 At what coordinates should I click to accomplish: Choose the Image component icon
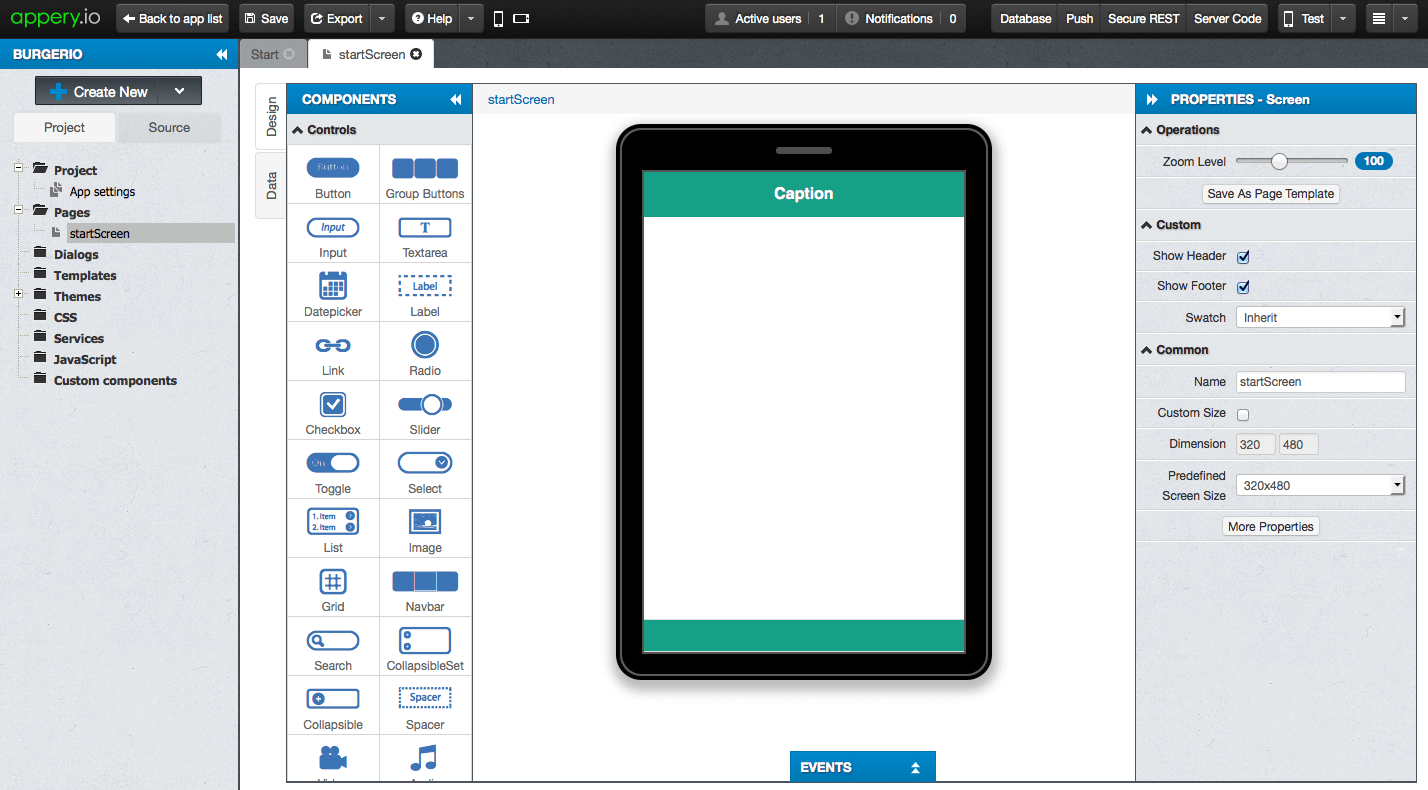[x=425, y=522]
